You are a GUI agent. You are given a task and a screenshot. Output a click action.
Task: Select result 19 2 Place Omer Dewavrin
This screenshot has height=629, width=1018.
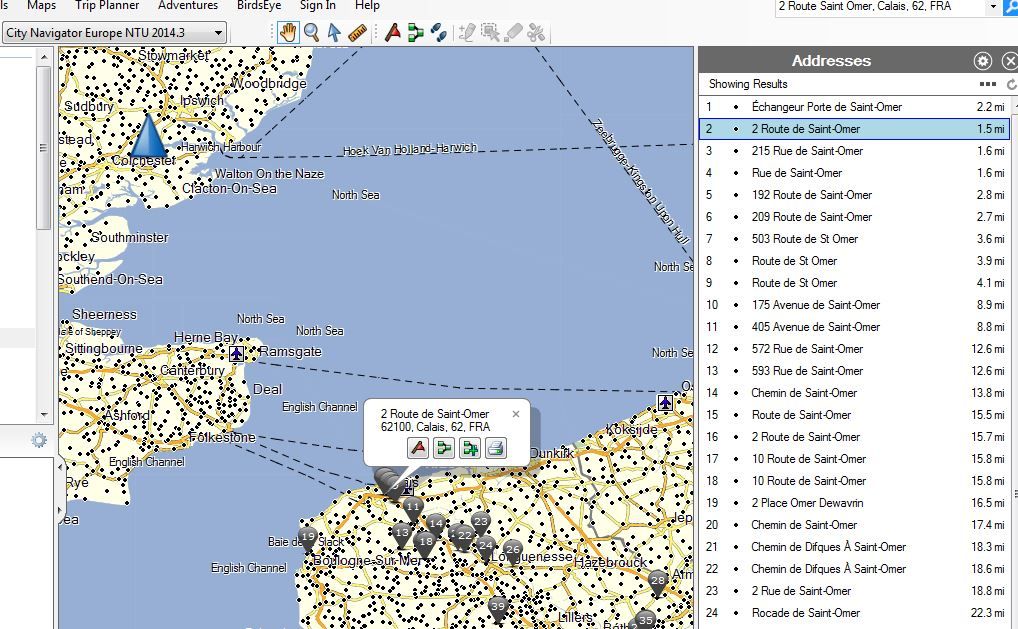coord(856,503)
